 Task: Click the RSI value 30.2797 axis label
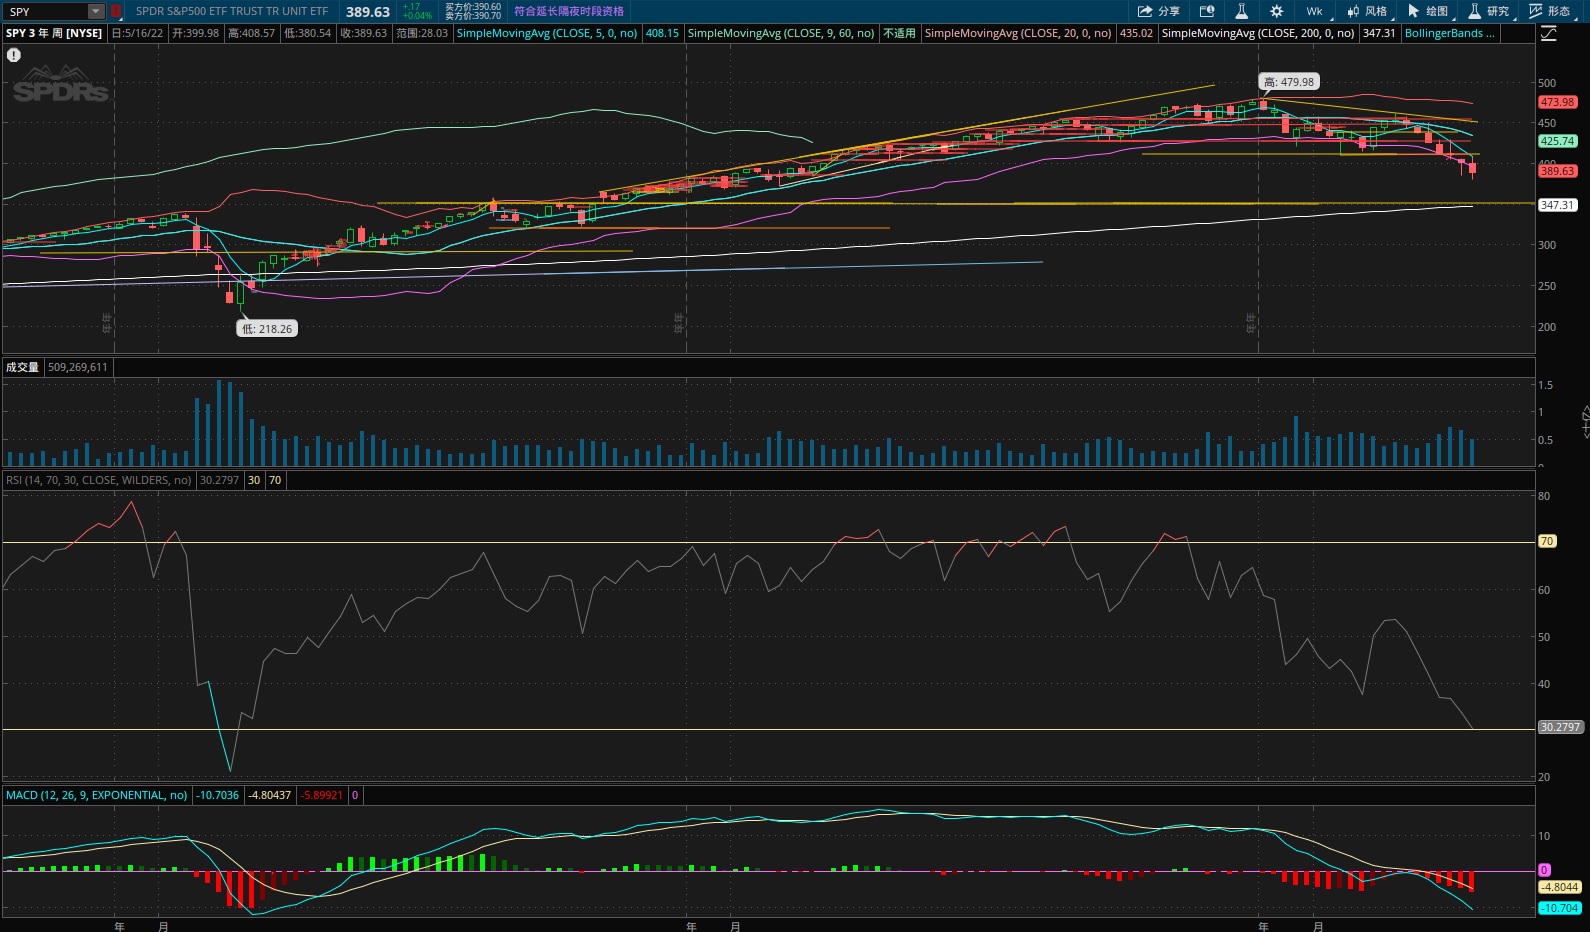1560,727
